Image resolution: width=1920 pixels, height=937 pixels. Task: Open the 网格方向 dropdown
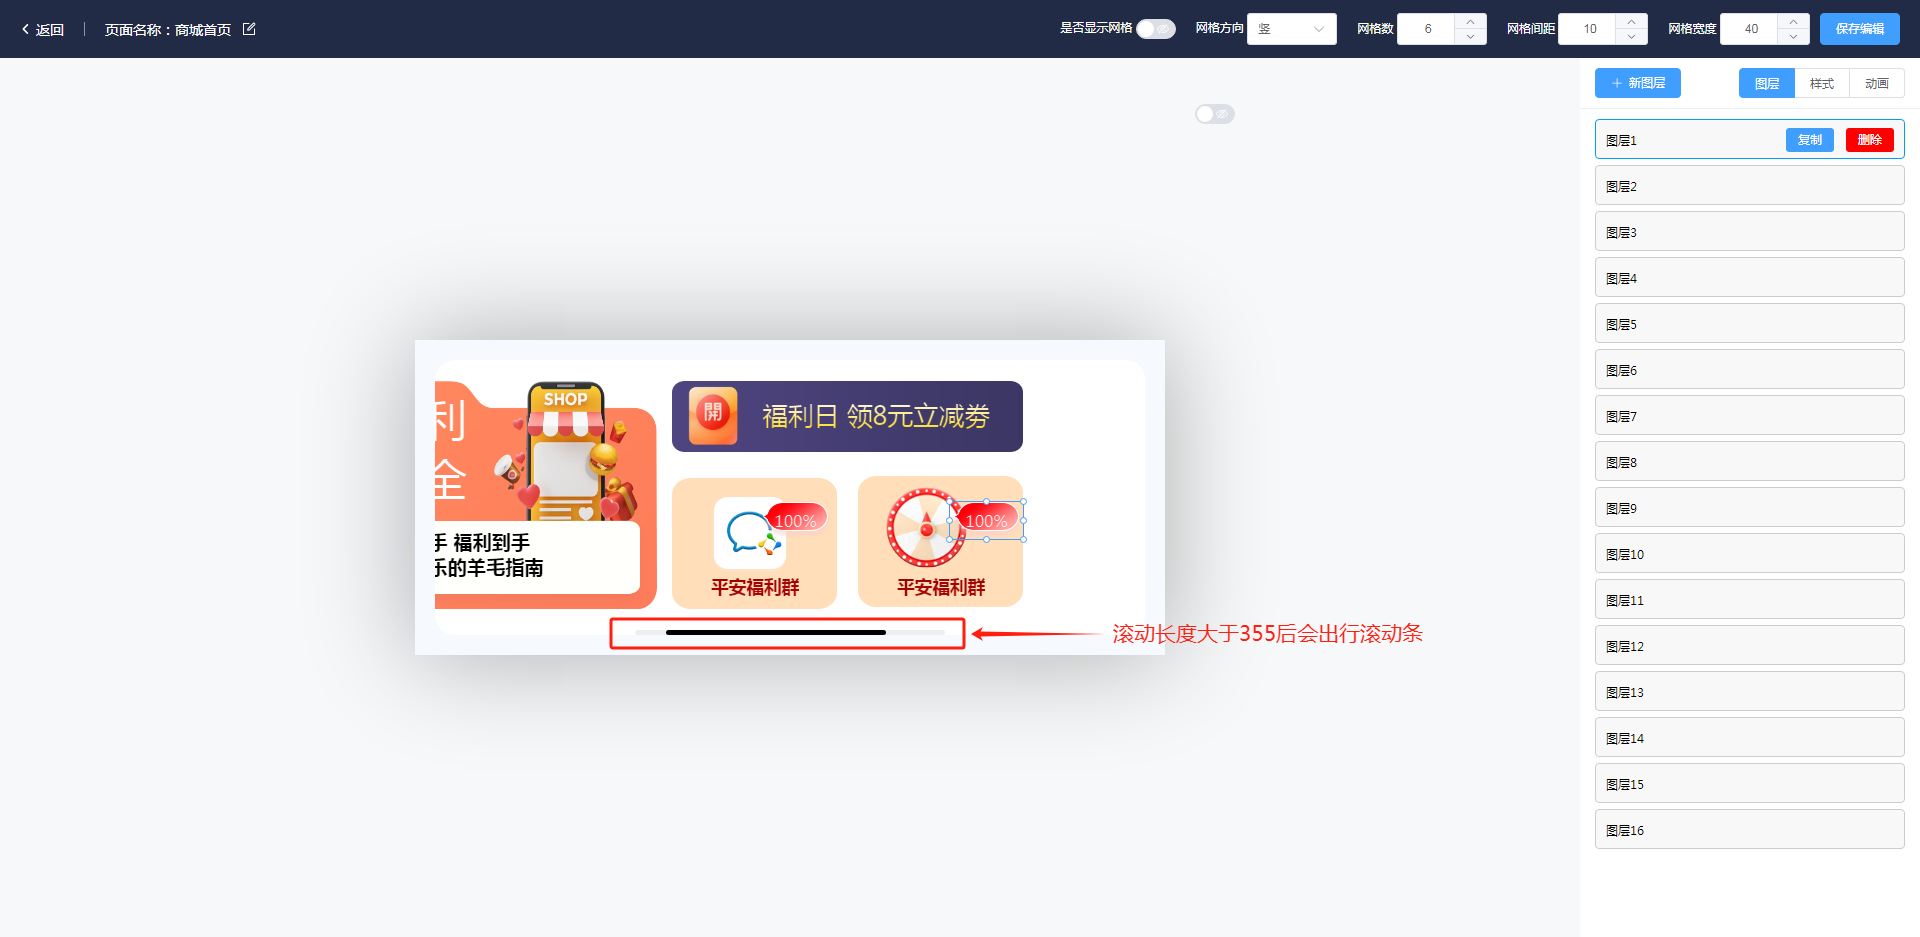pos(1291,29)
